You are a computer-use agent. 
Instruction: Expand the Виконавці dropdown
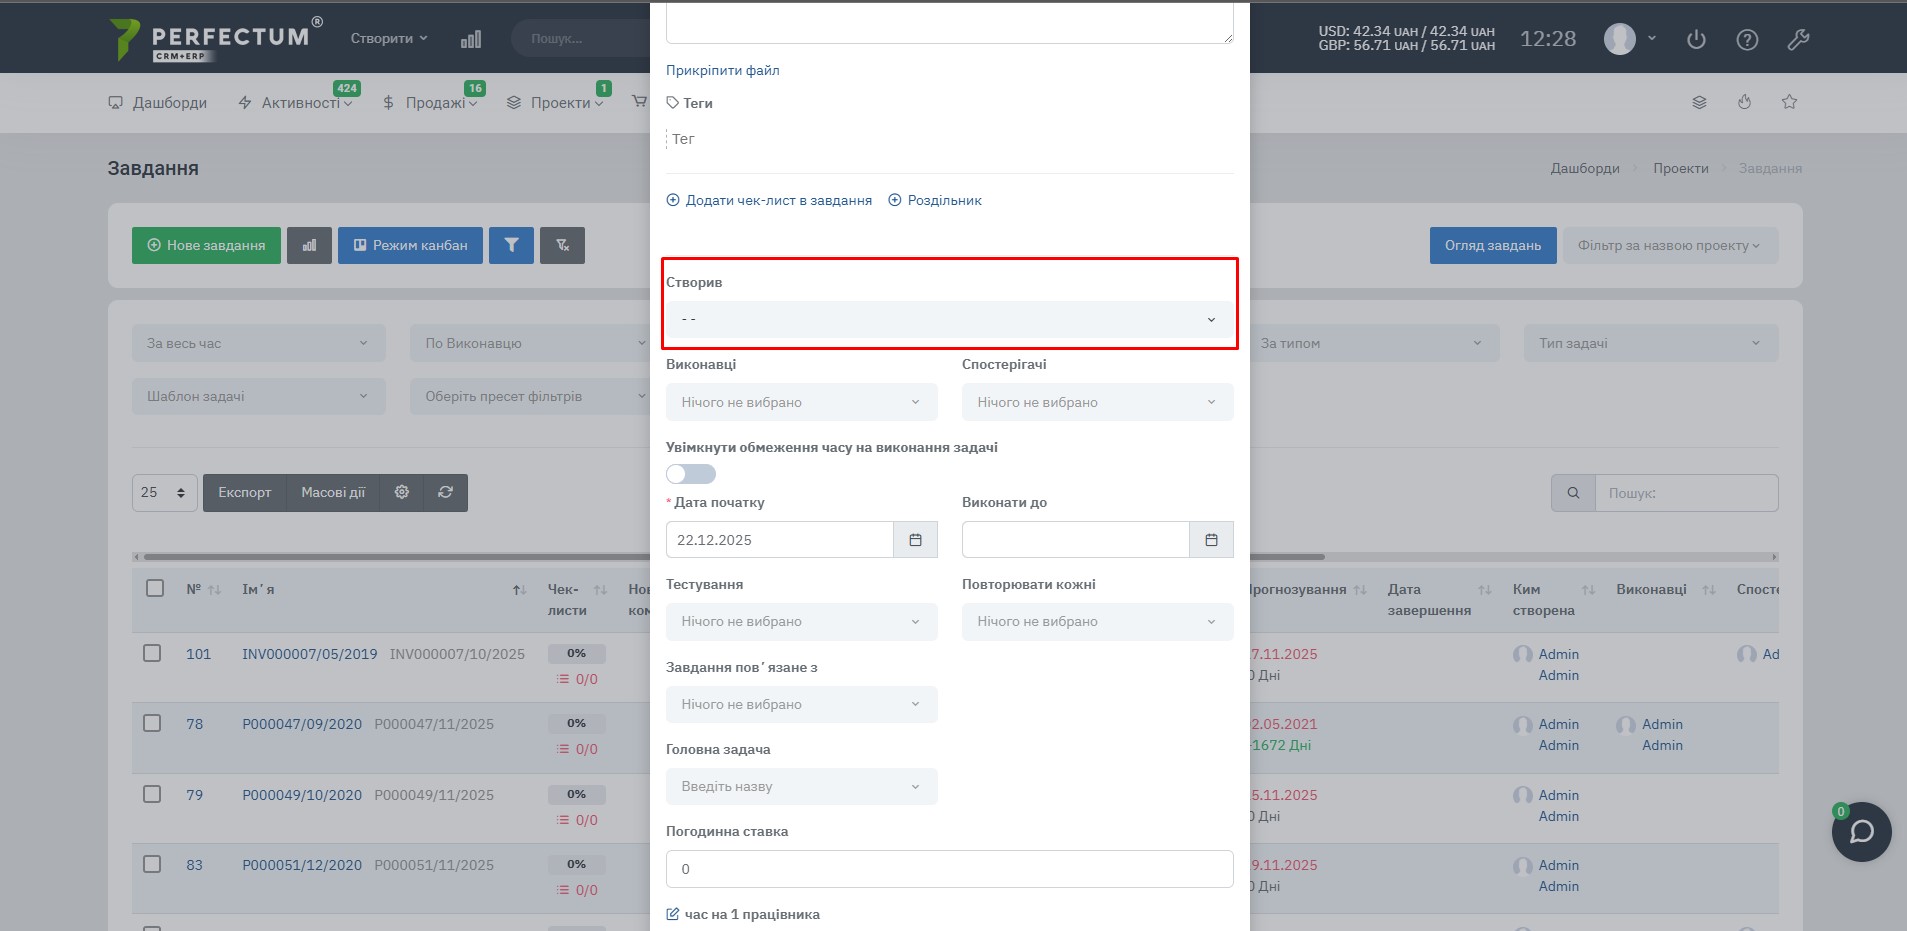pos(801,402)
